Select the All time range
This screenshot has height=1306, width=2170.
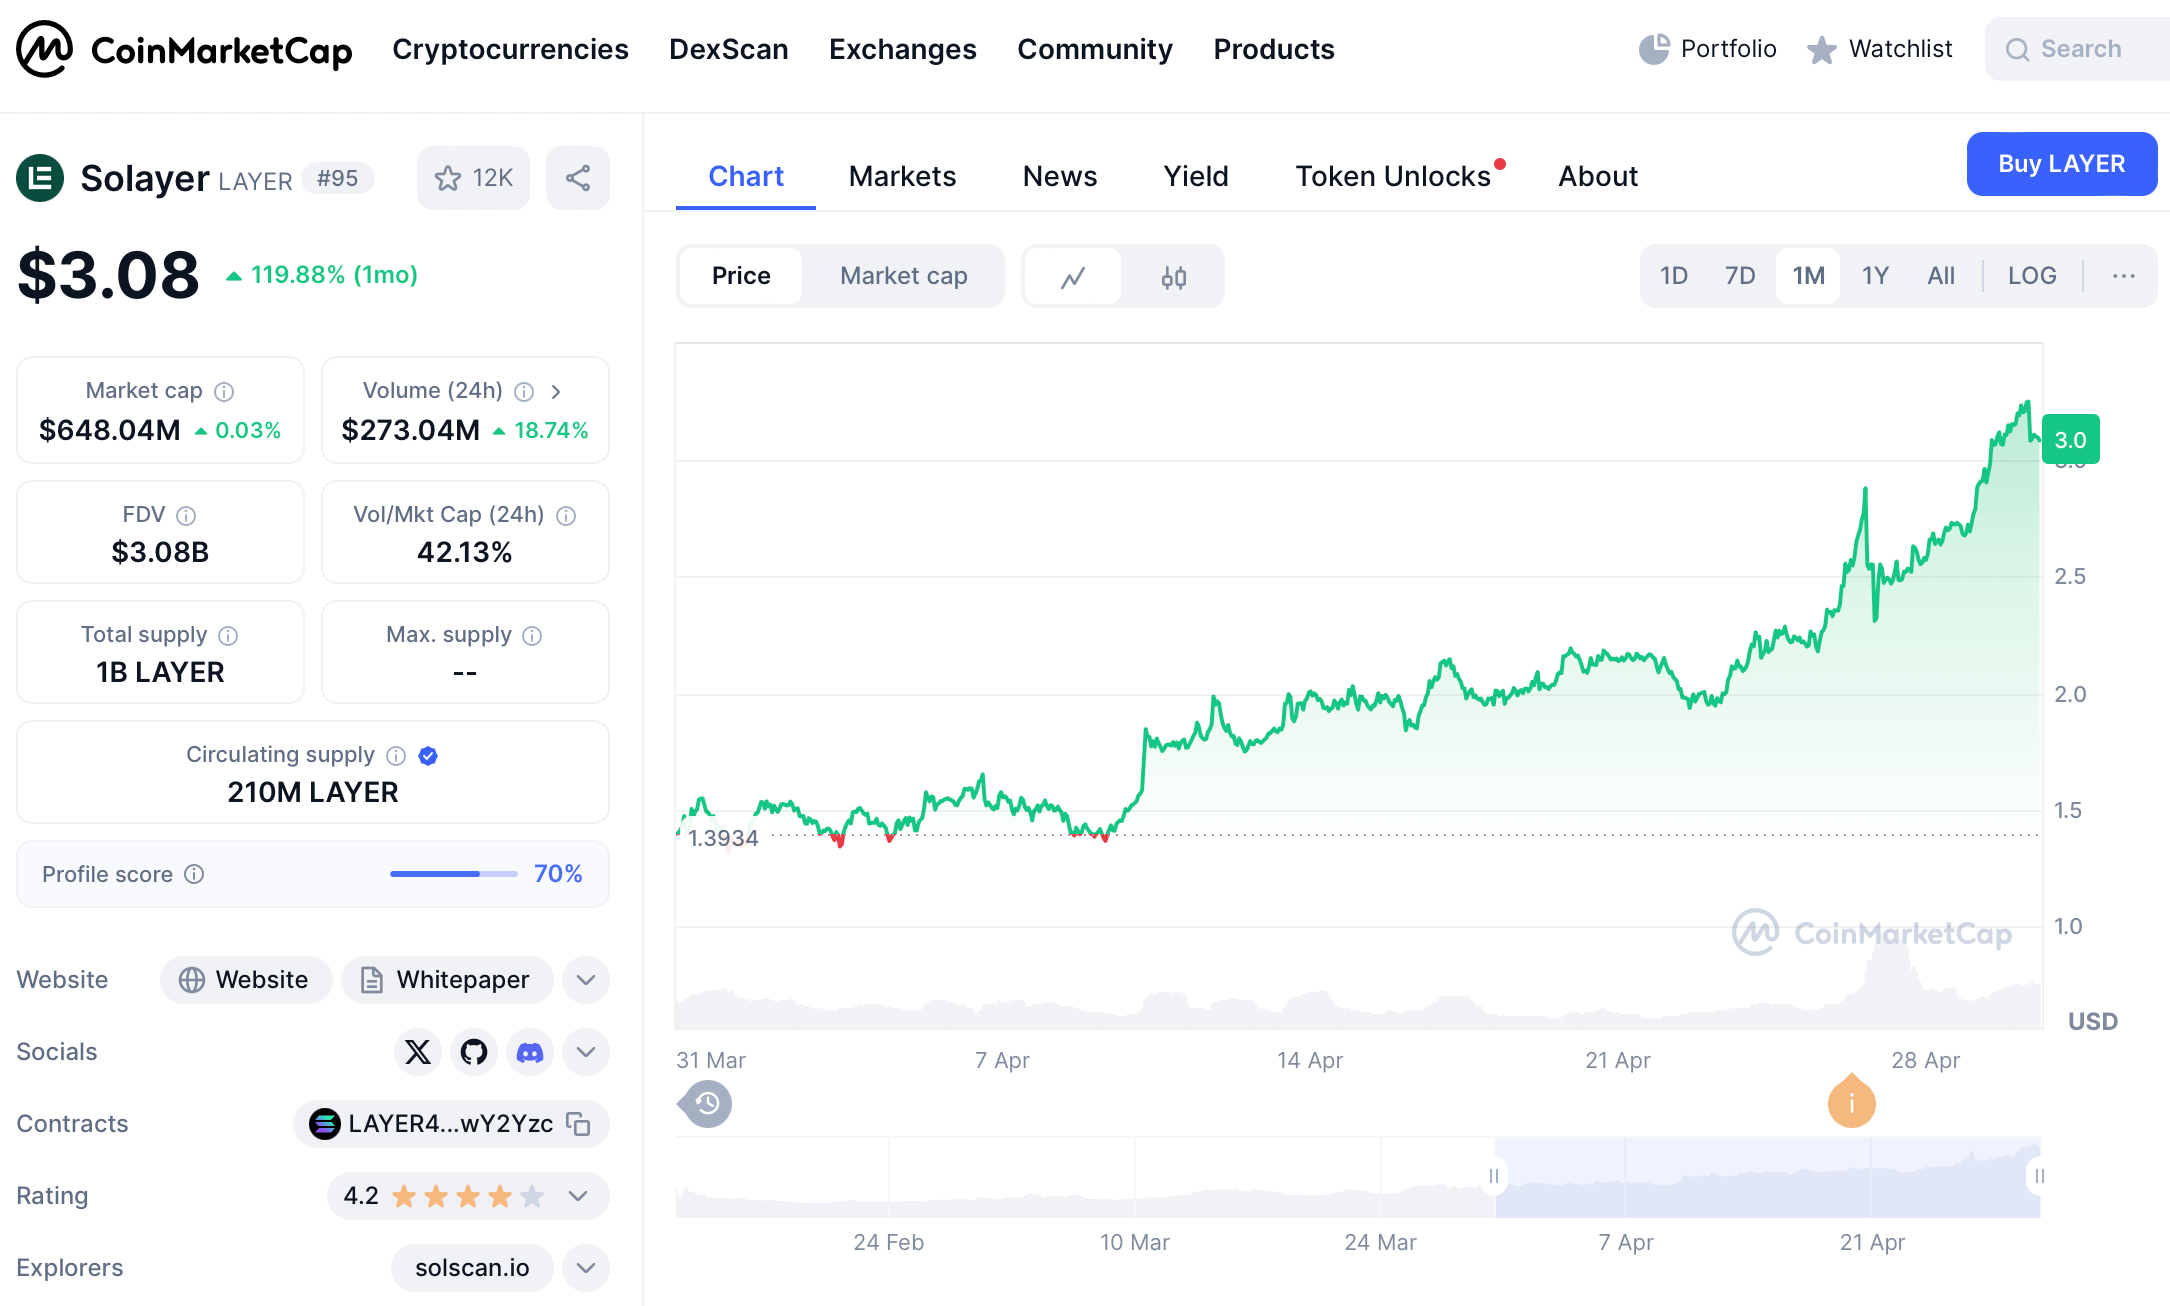click(1941, 276)
